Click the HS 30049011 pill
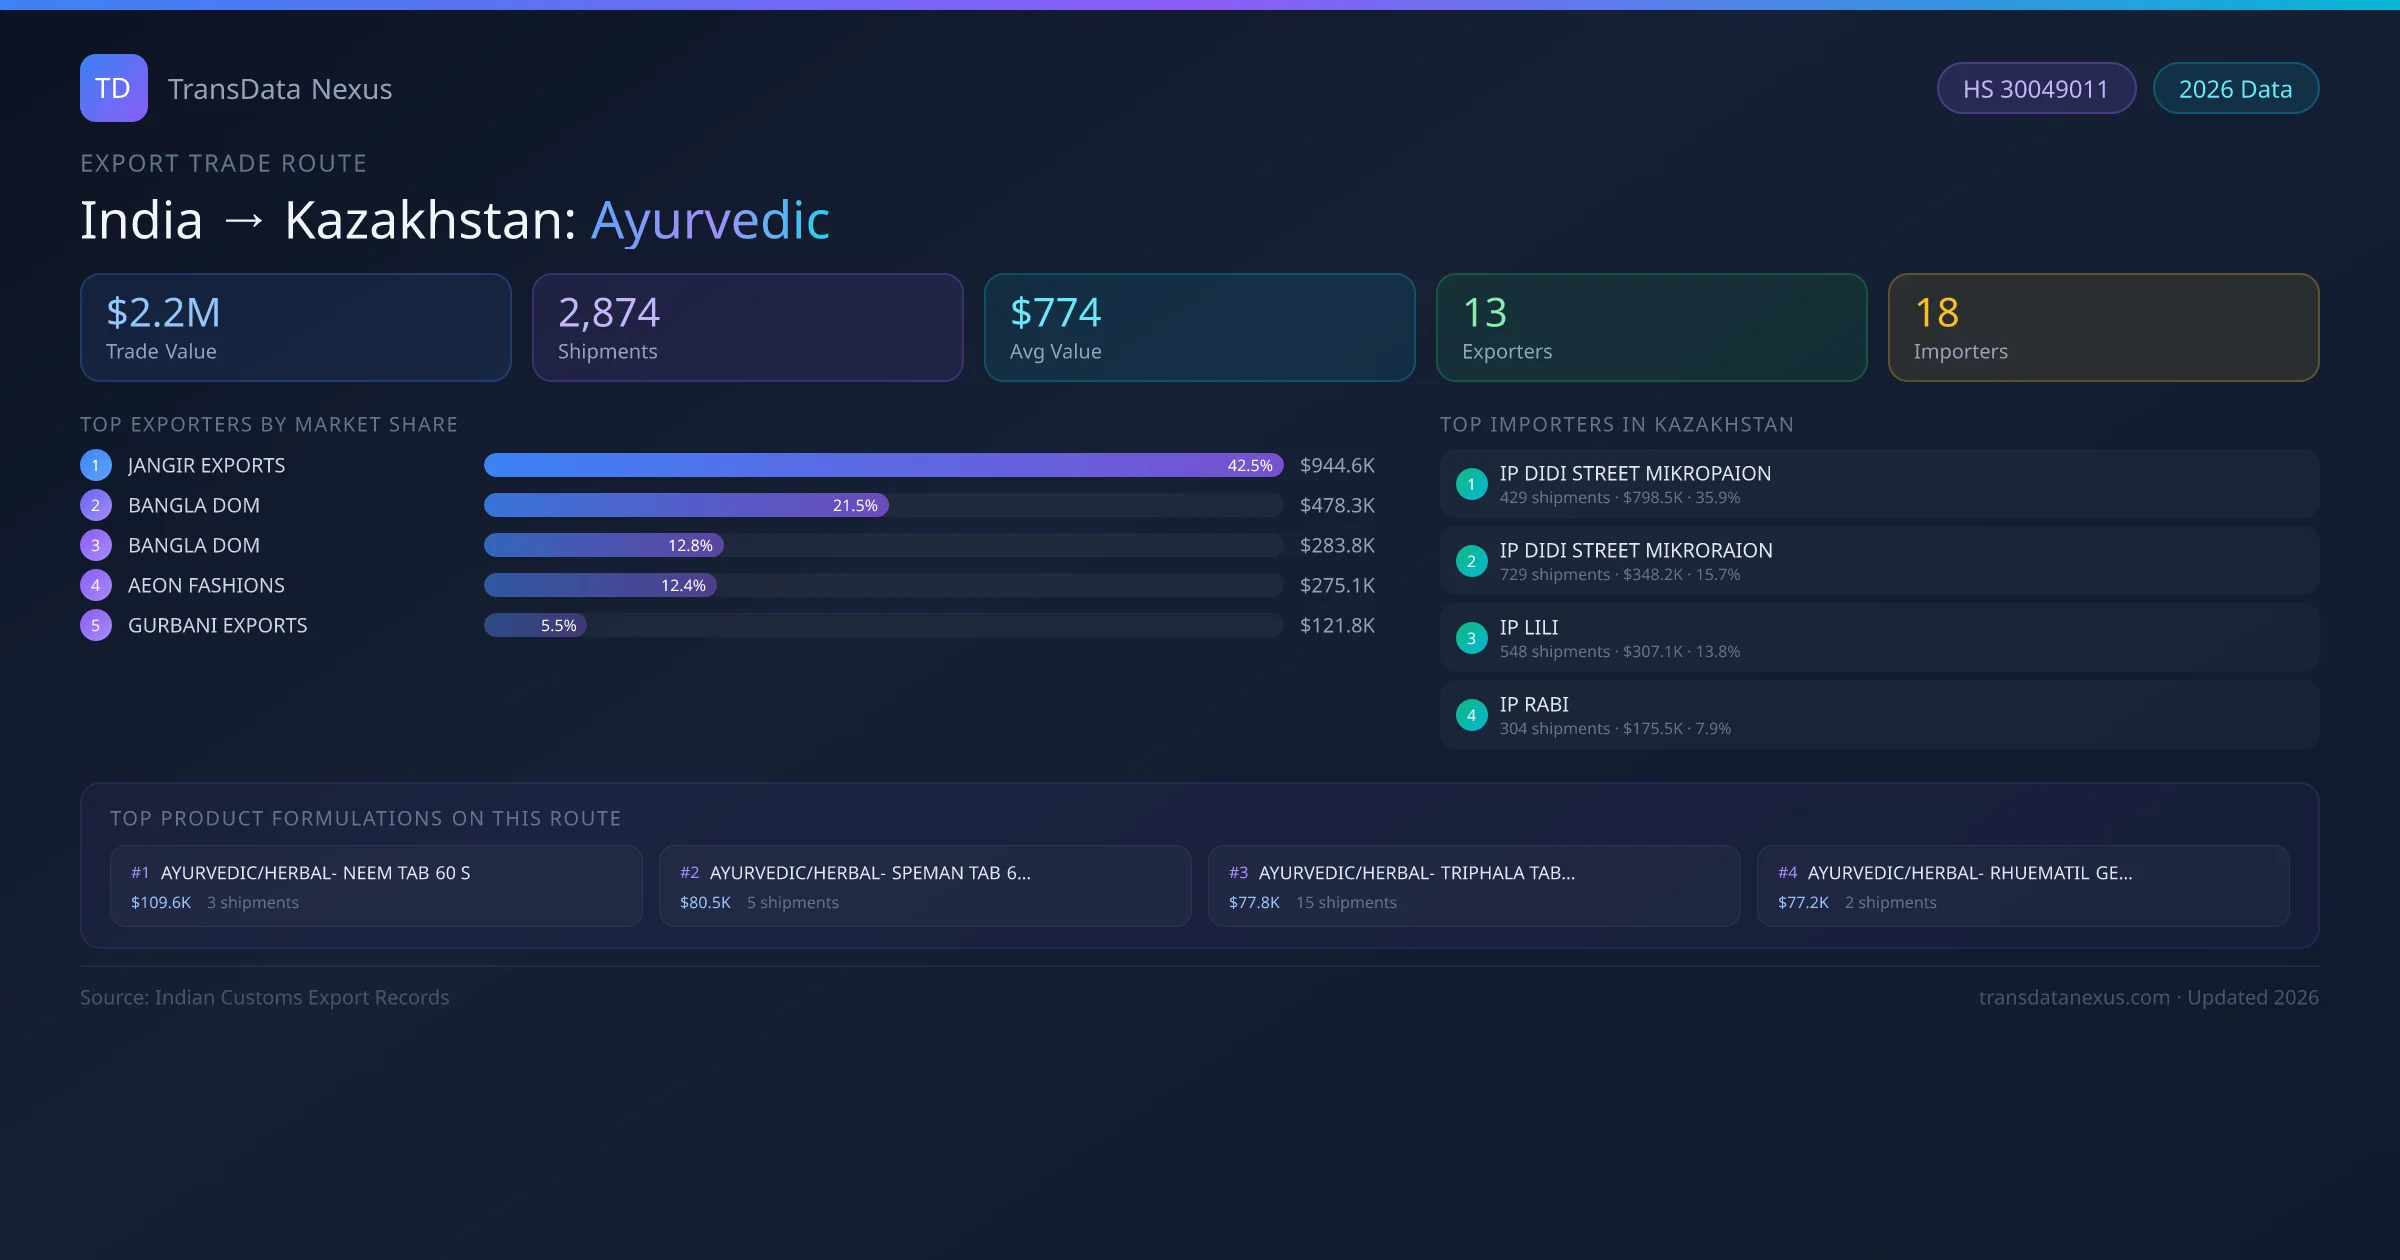 tap(2035, 89)
